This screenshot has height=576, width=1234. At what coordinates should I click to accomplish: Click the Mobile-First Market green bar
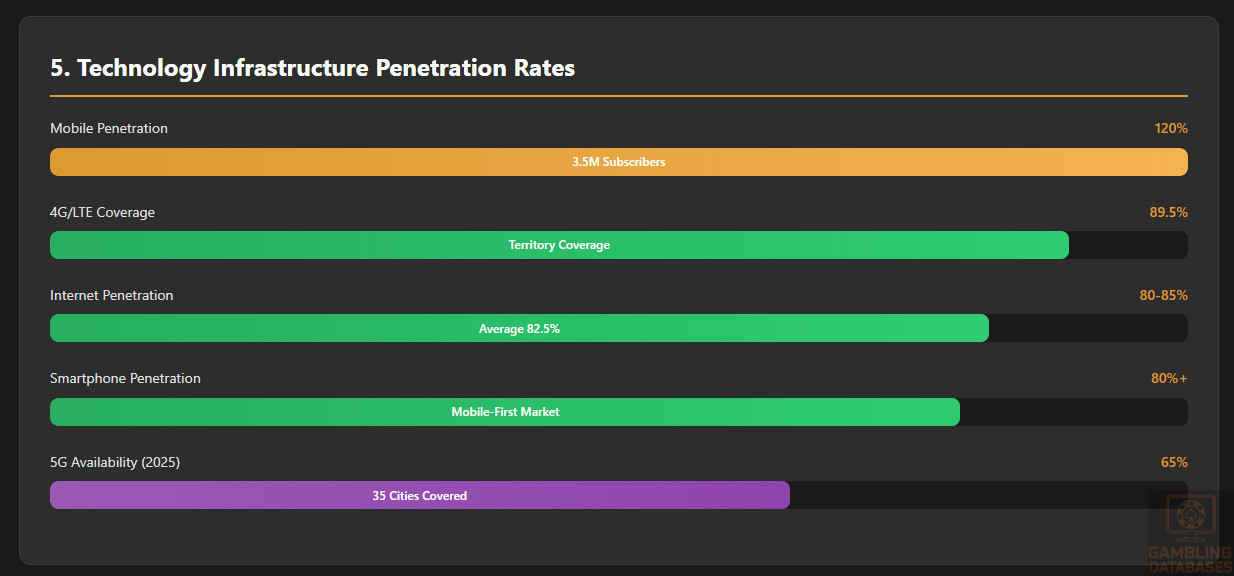pos(505,412)
